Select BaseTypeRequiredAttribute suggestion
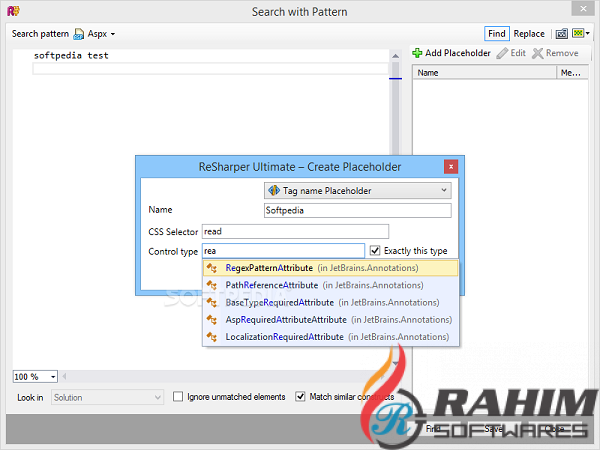Image resolution: width=600 pixels, height=450 pixels. (x=331, y=303)
